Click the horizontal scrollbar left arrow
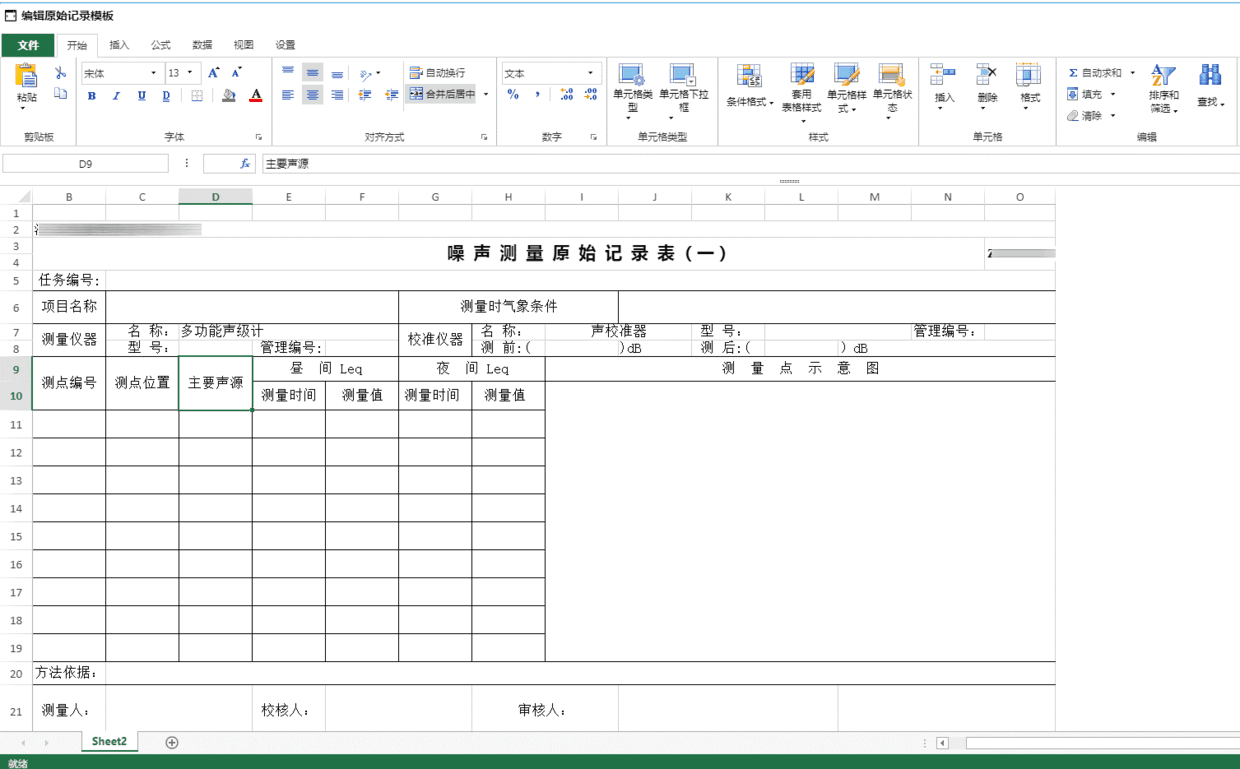The width and height of the screenshot is (1240, 769). [x=942, y=743]
